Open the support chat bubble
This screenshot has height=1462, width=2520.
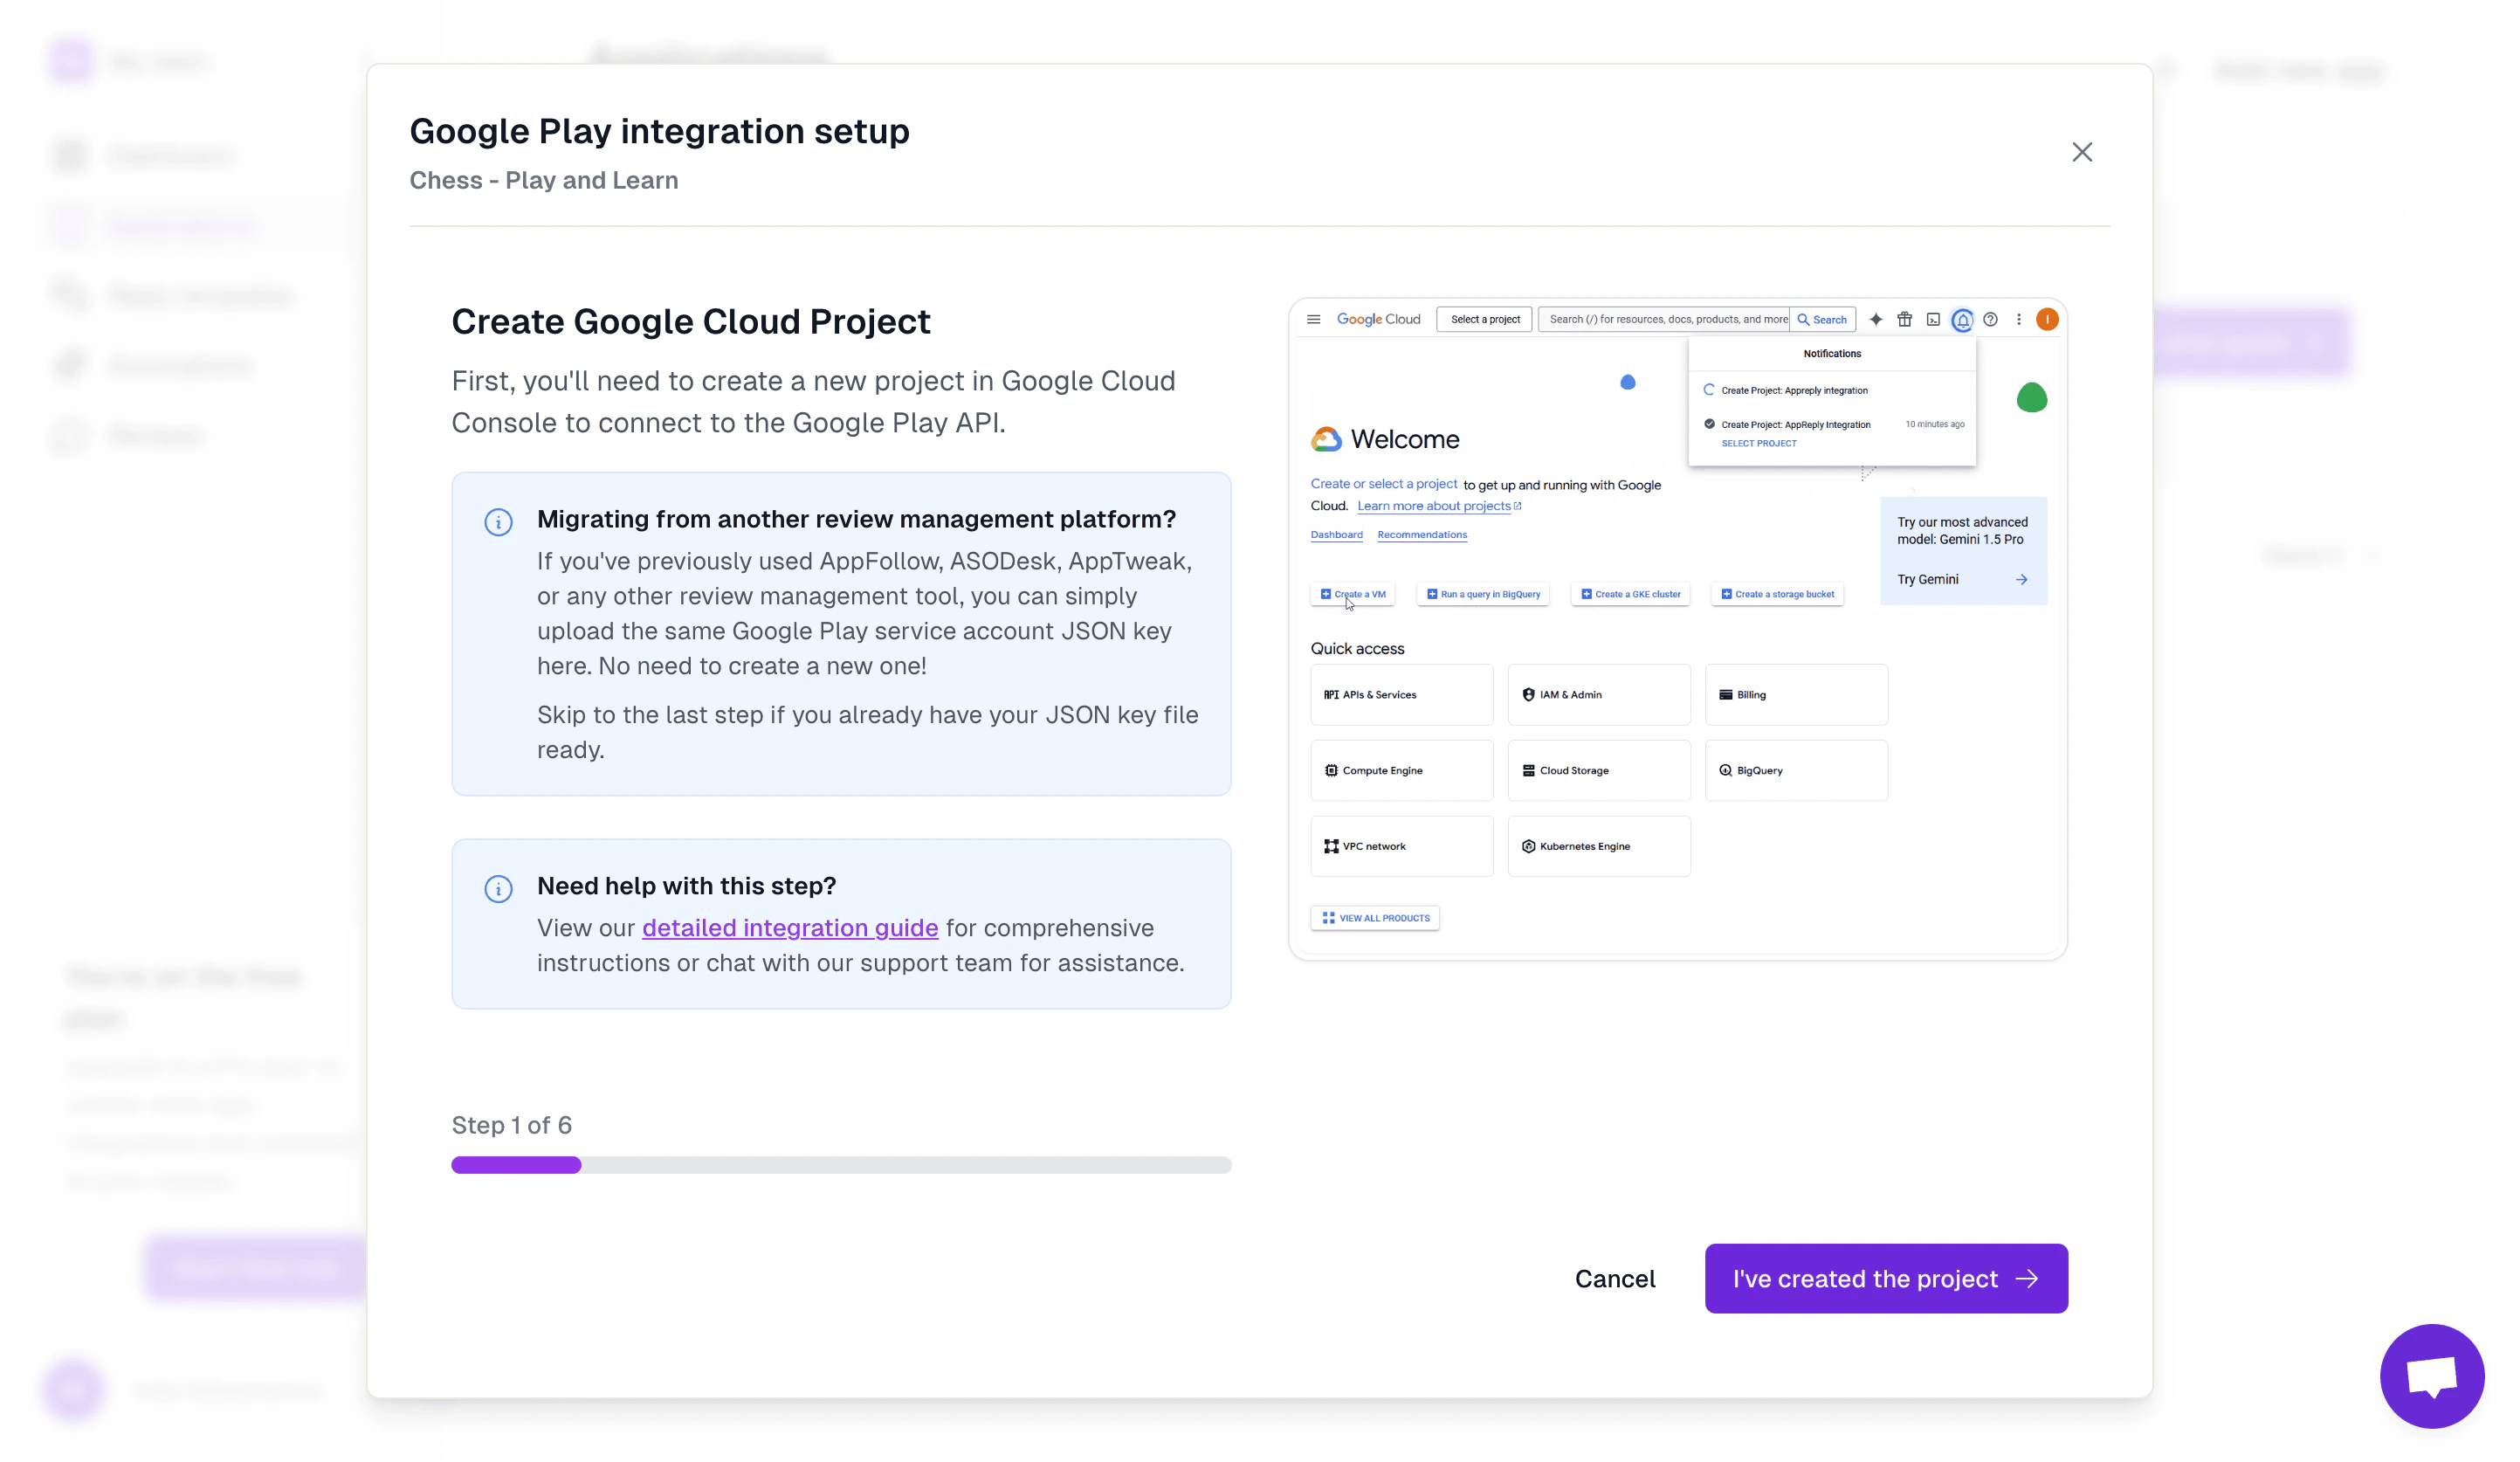pyautogui.click(x=2431, y=1375)
